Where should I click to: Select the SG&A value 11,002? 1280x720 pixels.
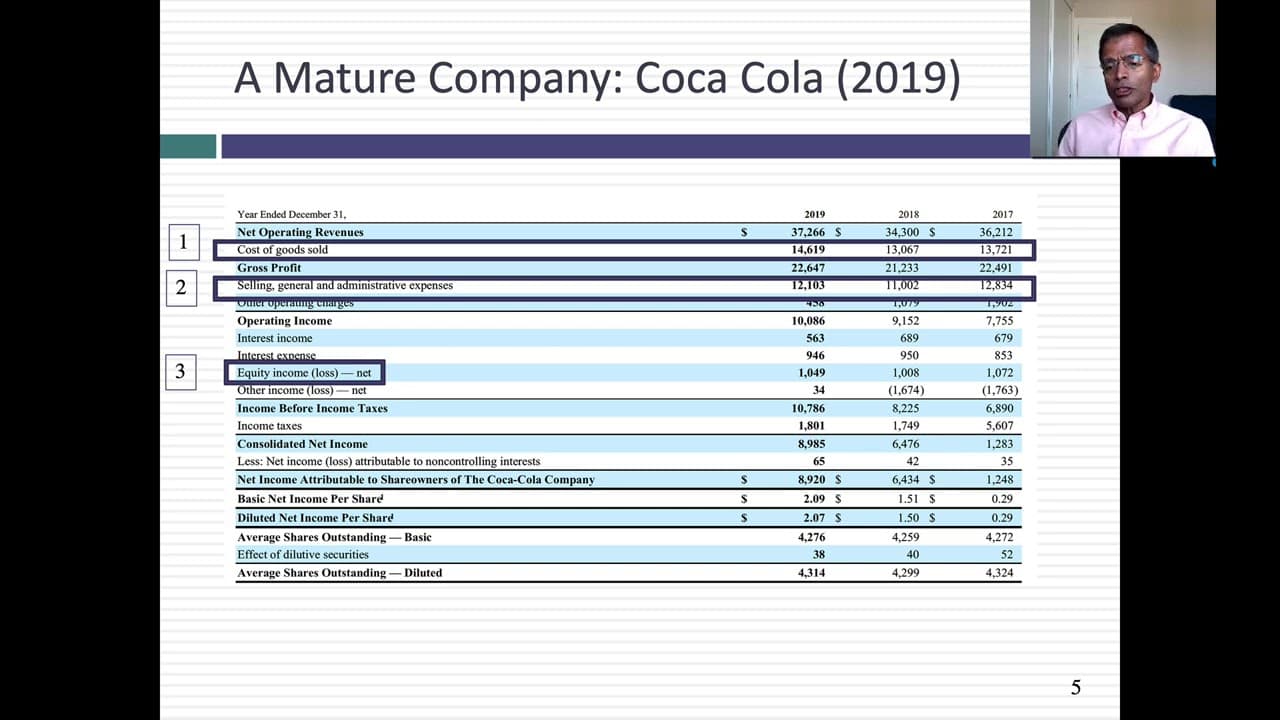pos(902,286)
